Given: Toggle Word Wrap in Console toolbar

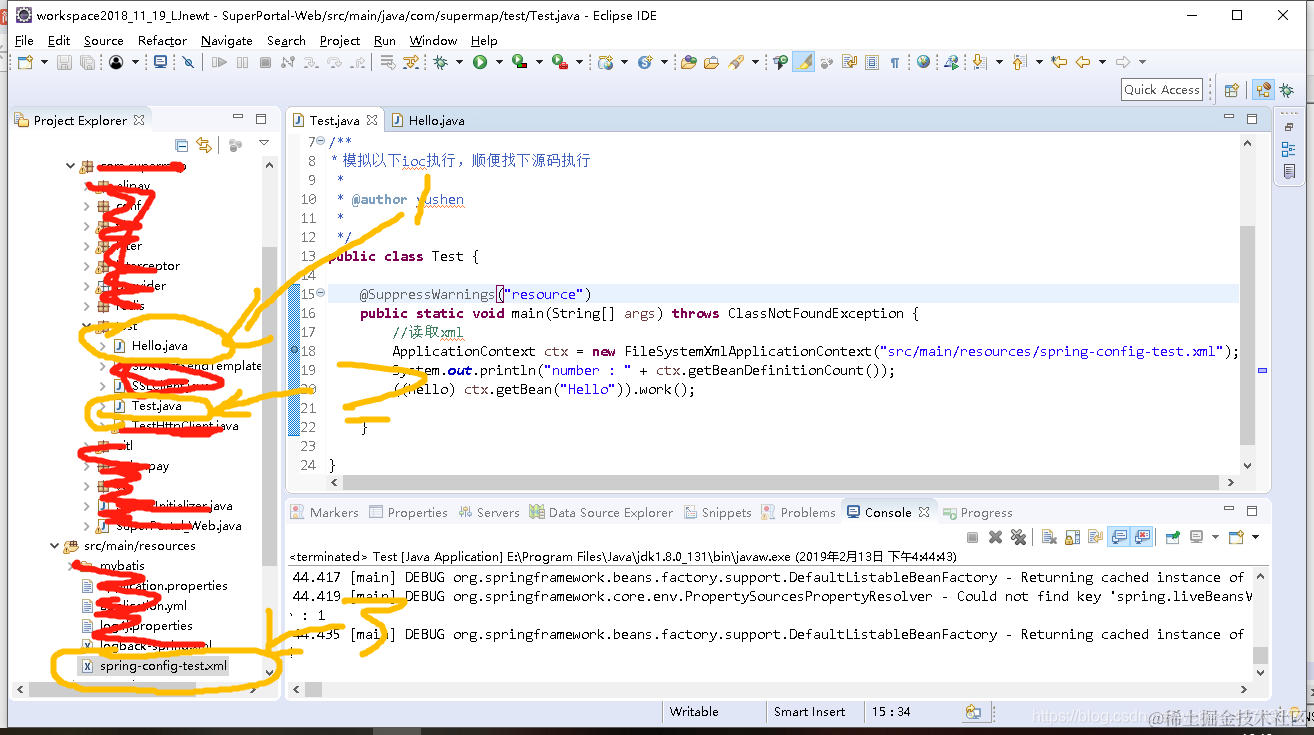Looking at the screenshot, I should 1095,537.
